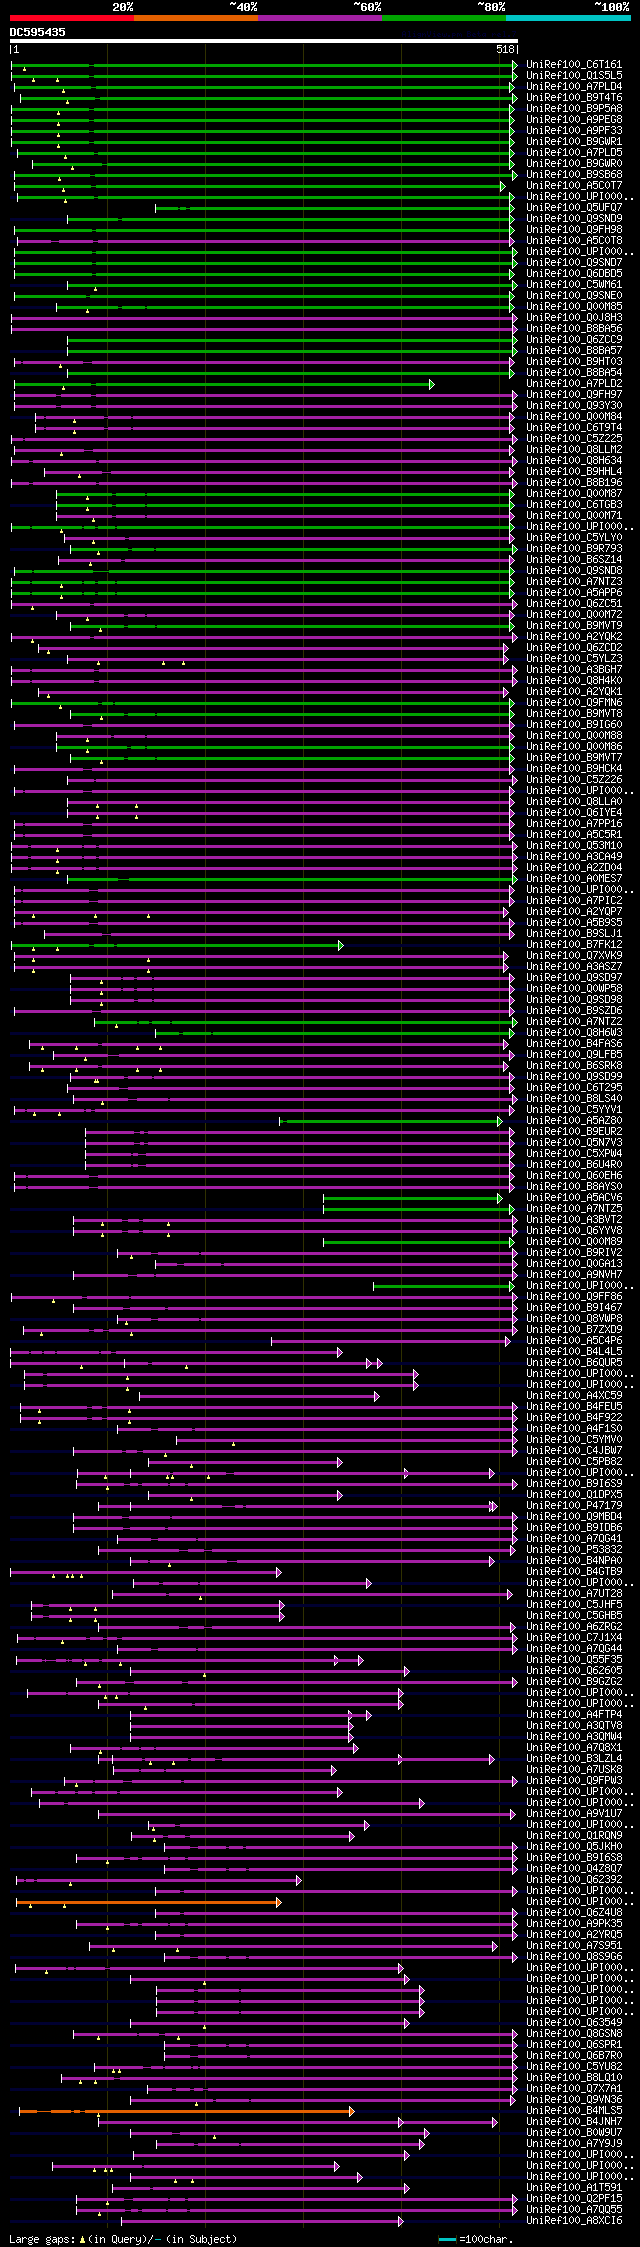Viewport: 640px width, 2247px height.
Task: Select the UniRef100_Q6DBD5 label
Action: (574, 274)
